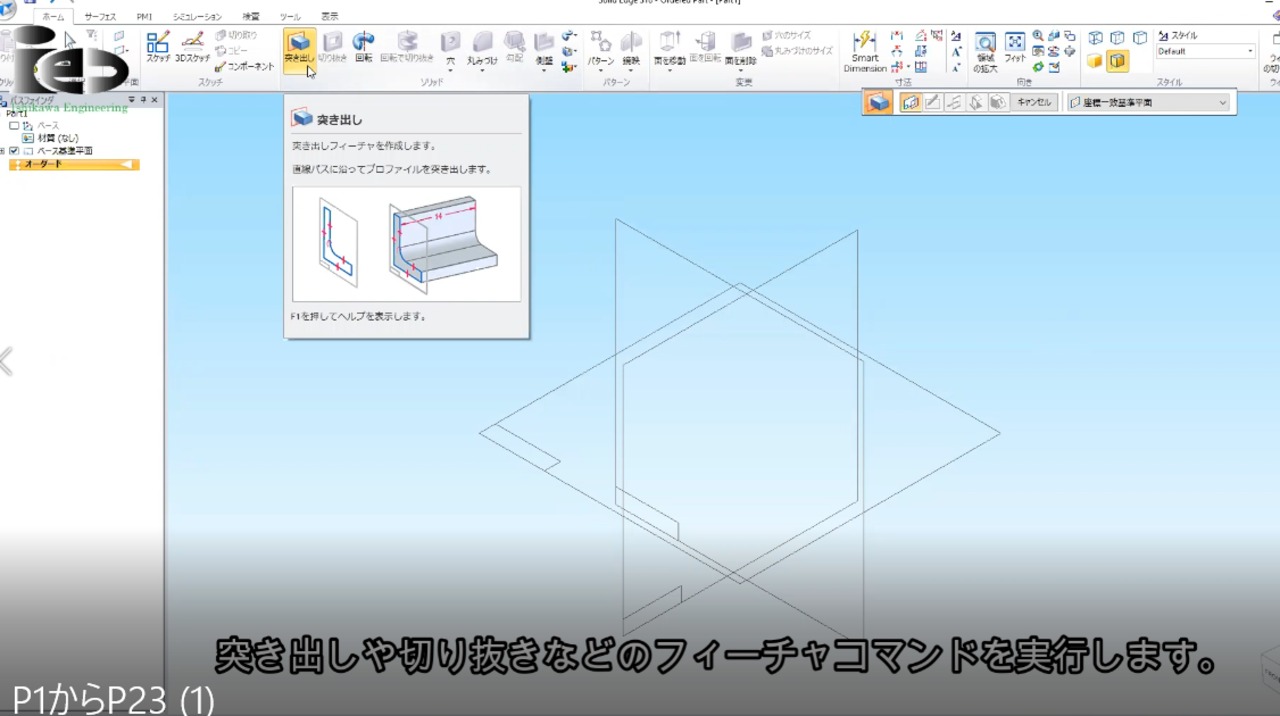Open the 3Dスケッチ tool

193,48
